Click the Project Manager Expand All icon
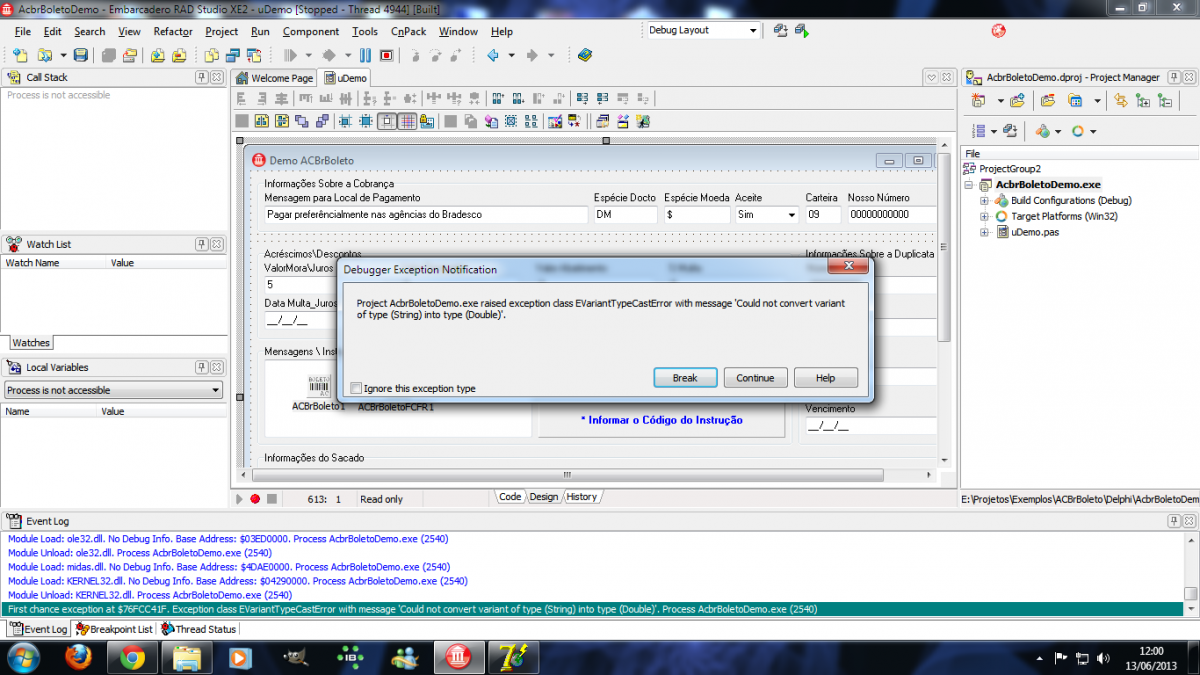The image size is (1200, 675). click(x=1142, y=100)
